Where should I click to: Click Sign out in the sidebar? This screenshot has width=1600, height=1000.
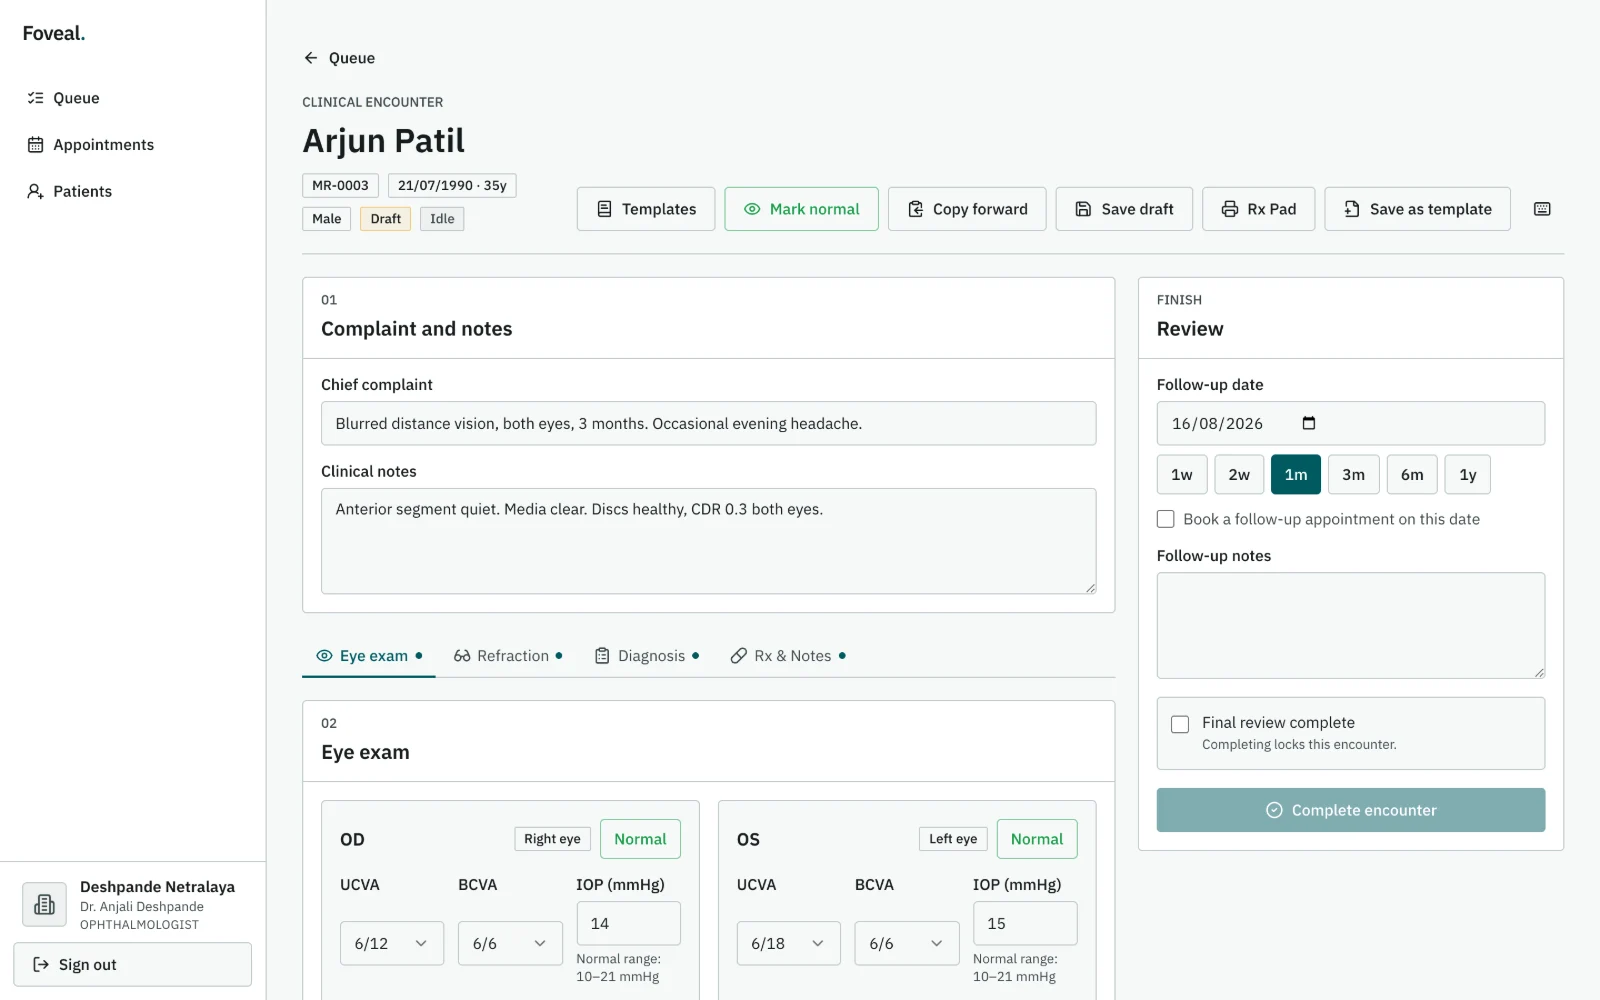[x=132, y=964]
